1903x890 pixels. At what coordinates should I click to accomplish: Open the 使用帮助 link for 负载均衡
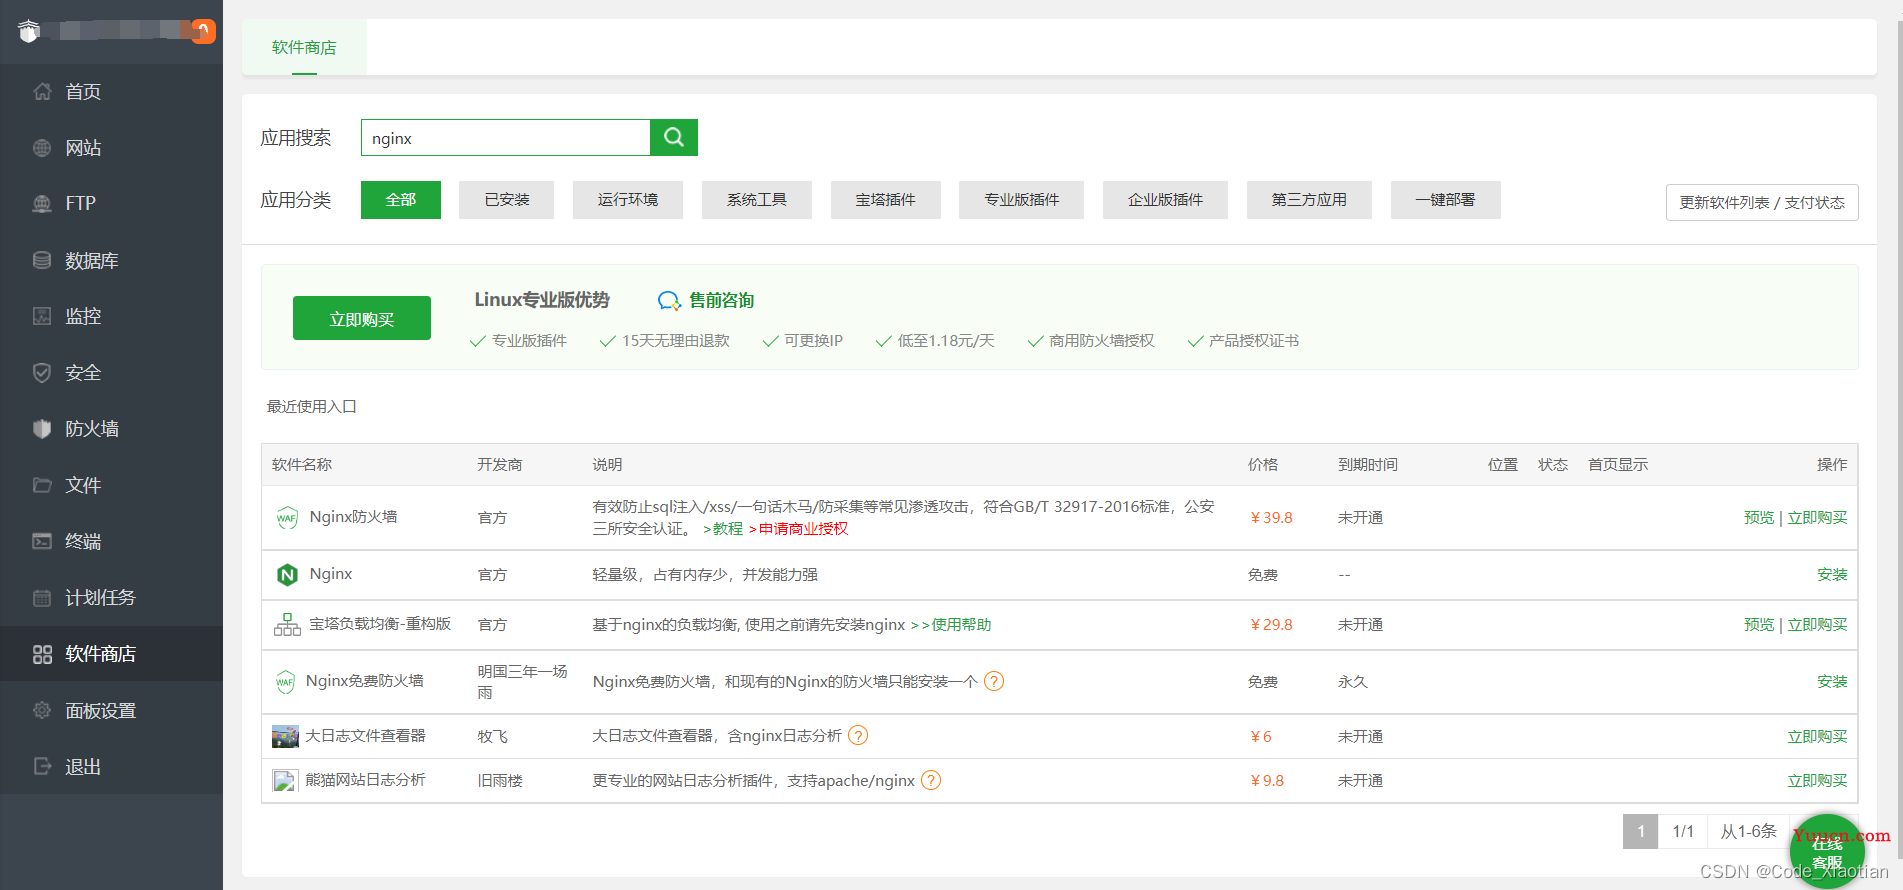pyautogui.click(x=951, y=625)
